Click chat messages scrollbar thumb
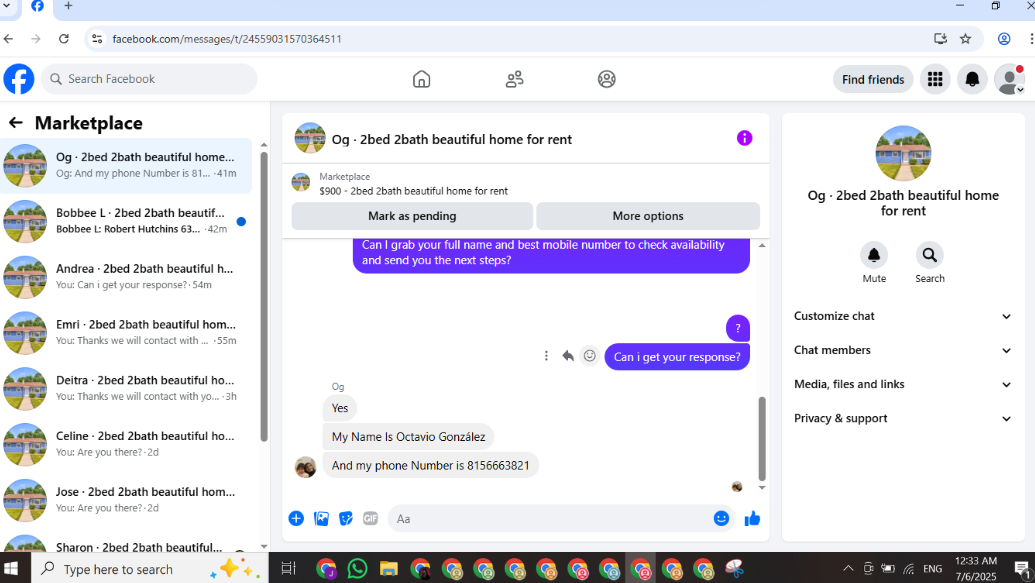The image size is (1035, 583). [x=762, y=439]
